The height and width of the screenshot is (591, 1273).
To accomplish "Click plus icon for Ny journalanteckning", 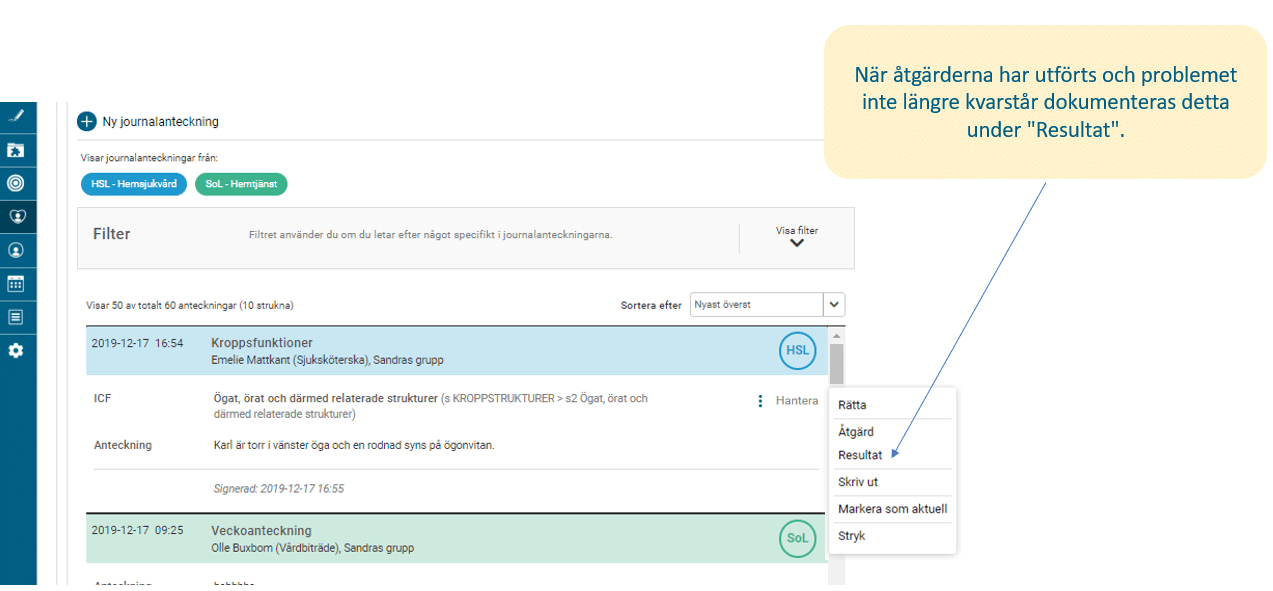I will tap(87, 122).
